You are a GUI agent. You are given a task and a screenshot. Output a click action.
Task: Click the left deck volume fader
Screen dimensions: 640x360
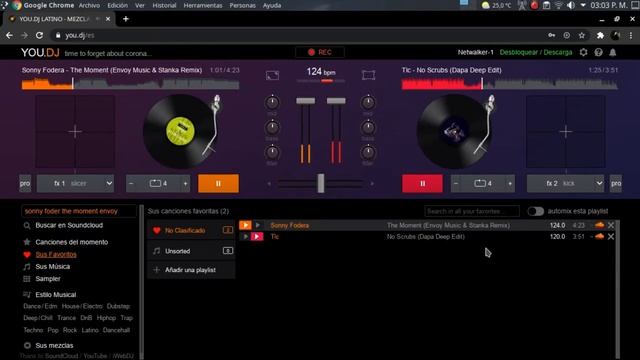tap(305, 100)
